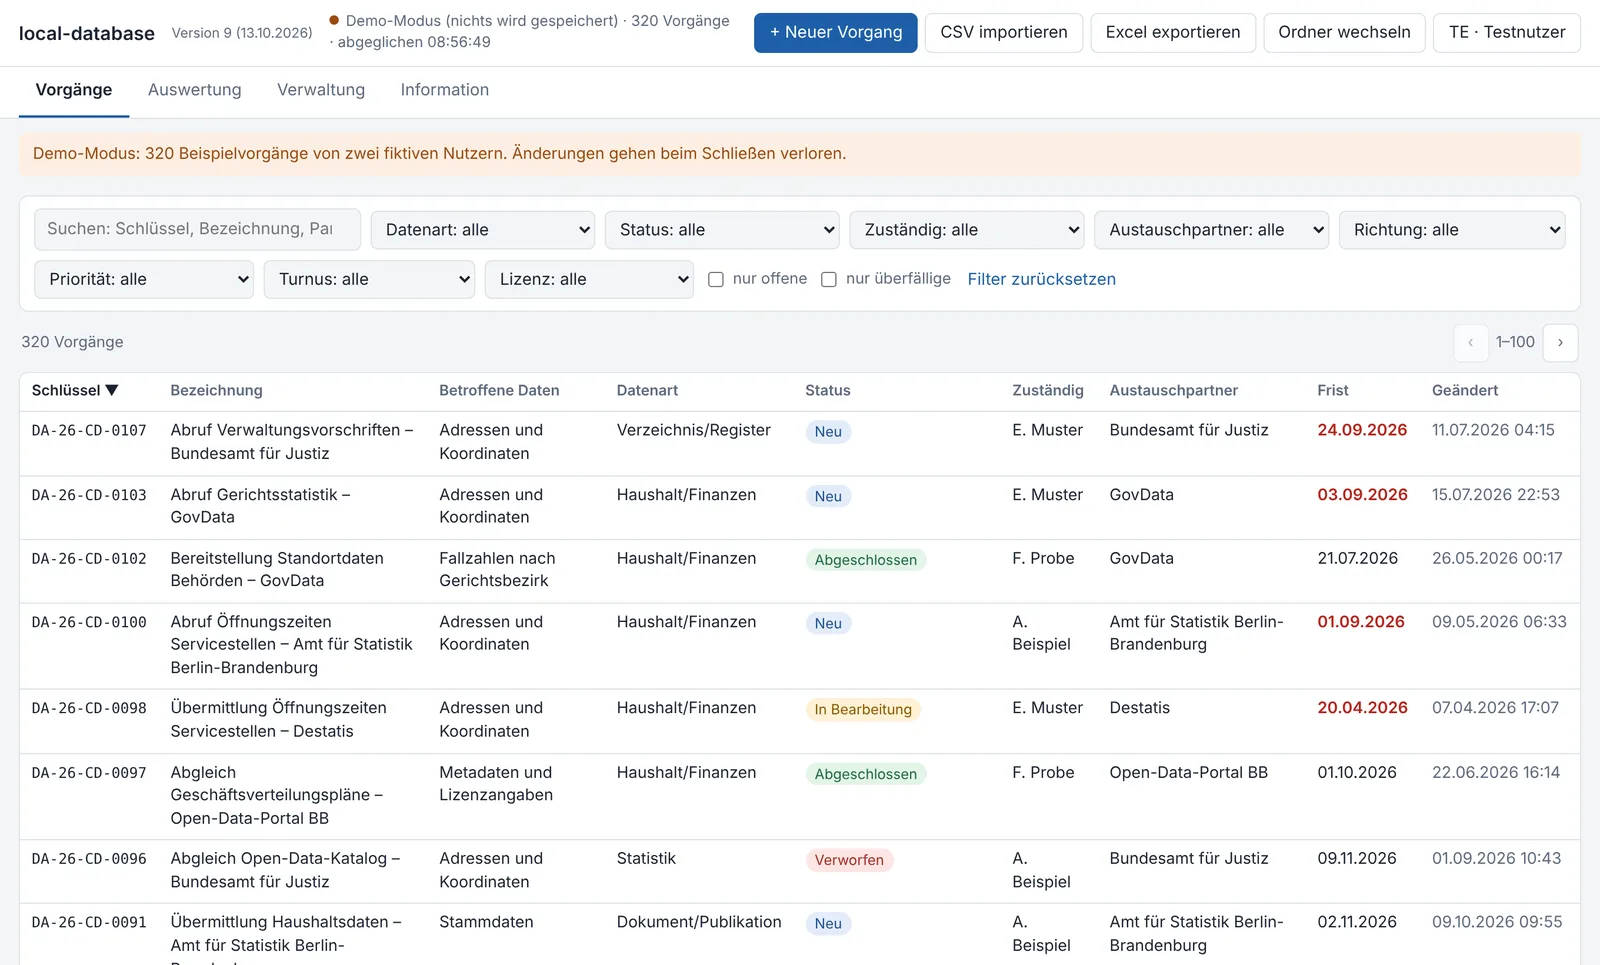The width and height of the screenshot is (1600, 965).
Task: Open the Turnus filter dropdown
Action: point(369,280)
